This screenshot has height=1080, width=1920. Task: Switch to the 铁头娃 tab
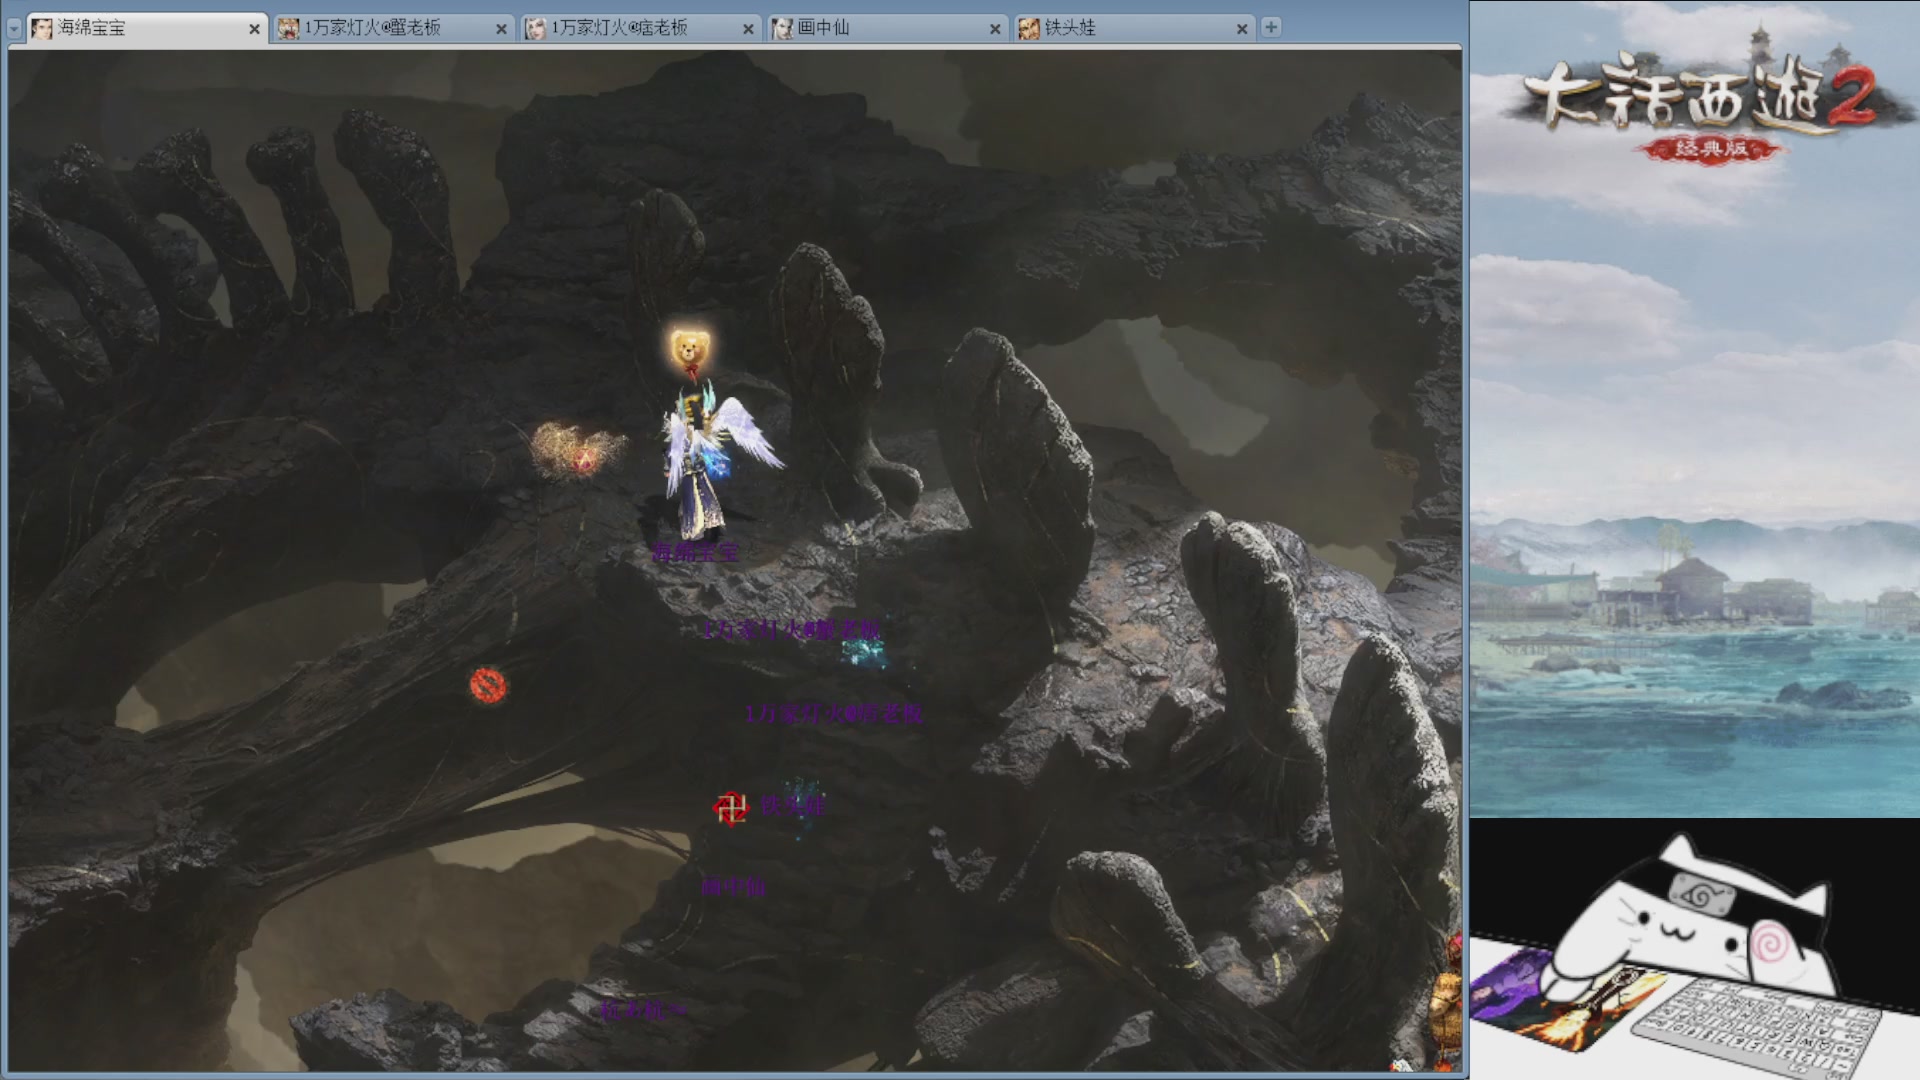click(1134, 28)
